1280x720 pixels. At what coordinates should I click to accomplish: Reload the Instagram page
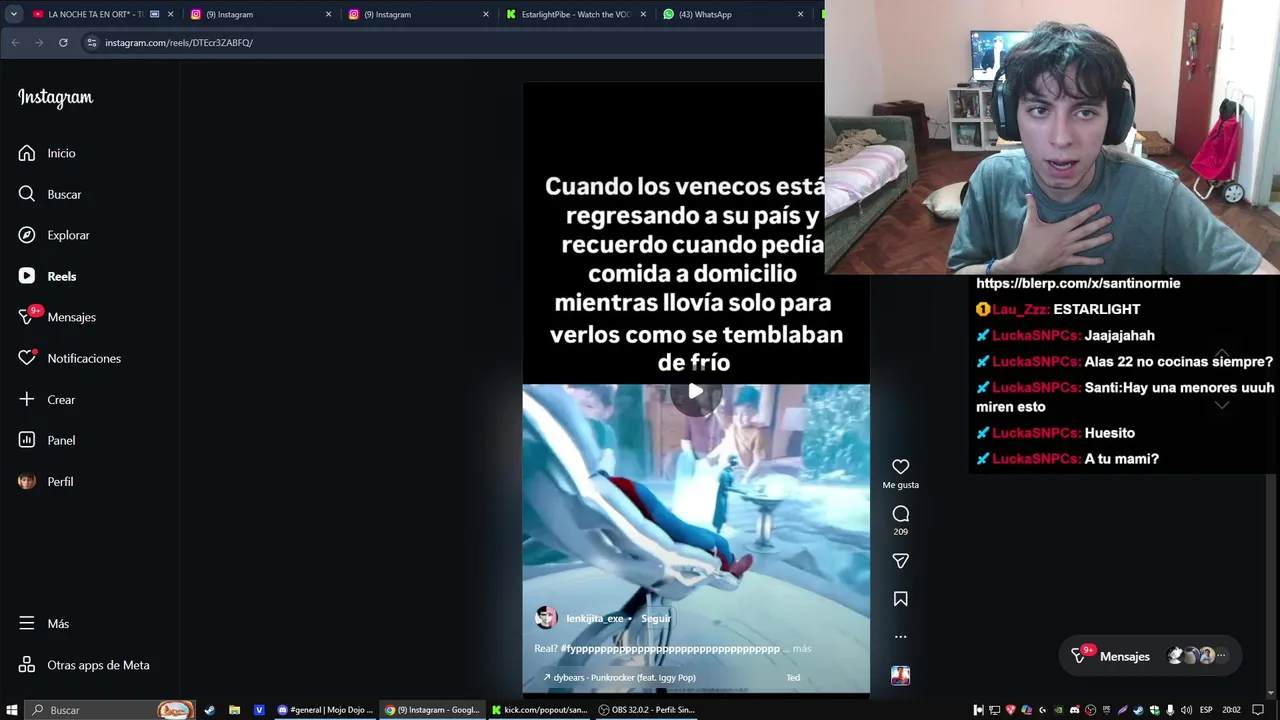(x=63, y=43)
